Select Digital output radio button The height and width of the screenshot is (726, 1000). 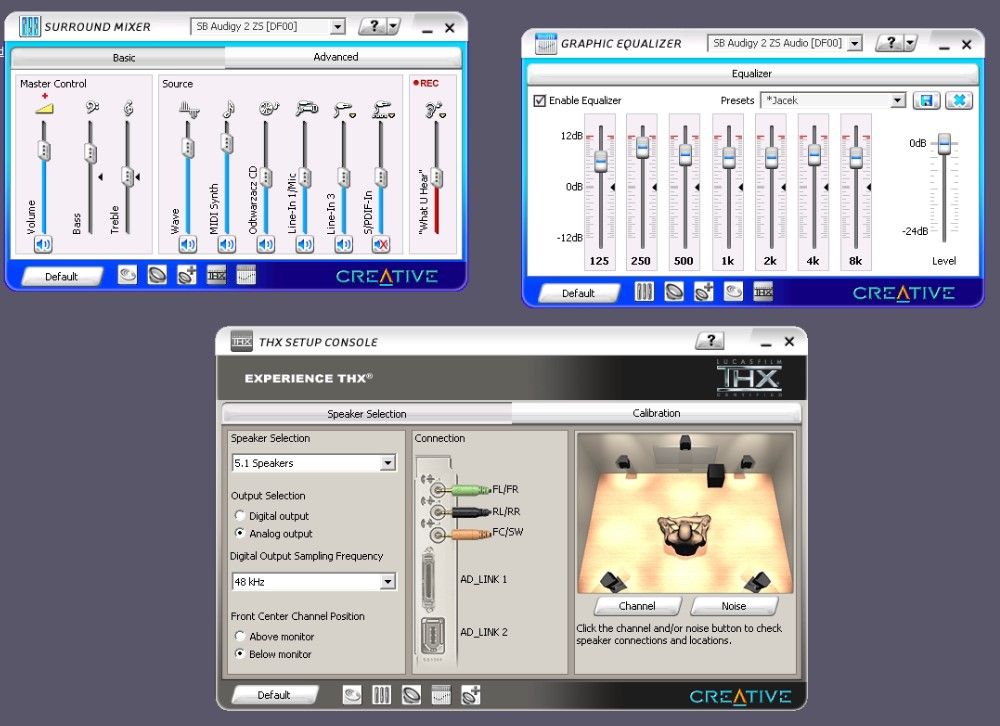tap(240, 515)
